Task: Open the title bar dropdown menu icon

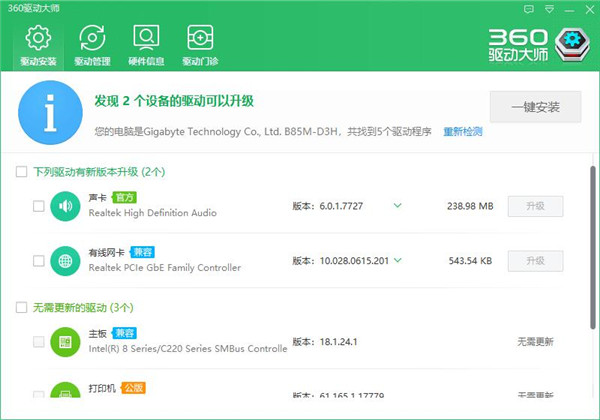Action: click(549, 9)
